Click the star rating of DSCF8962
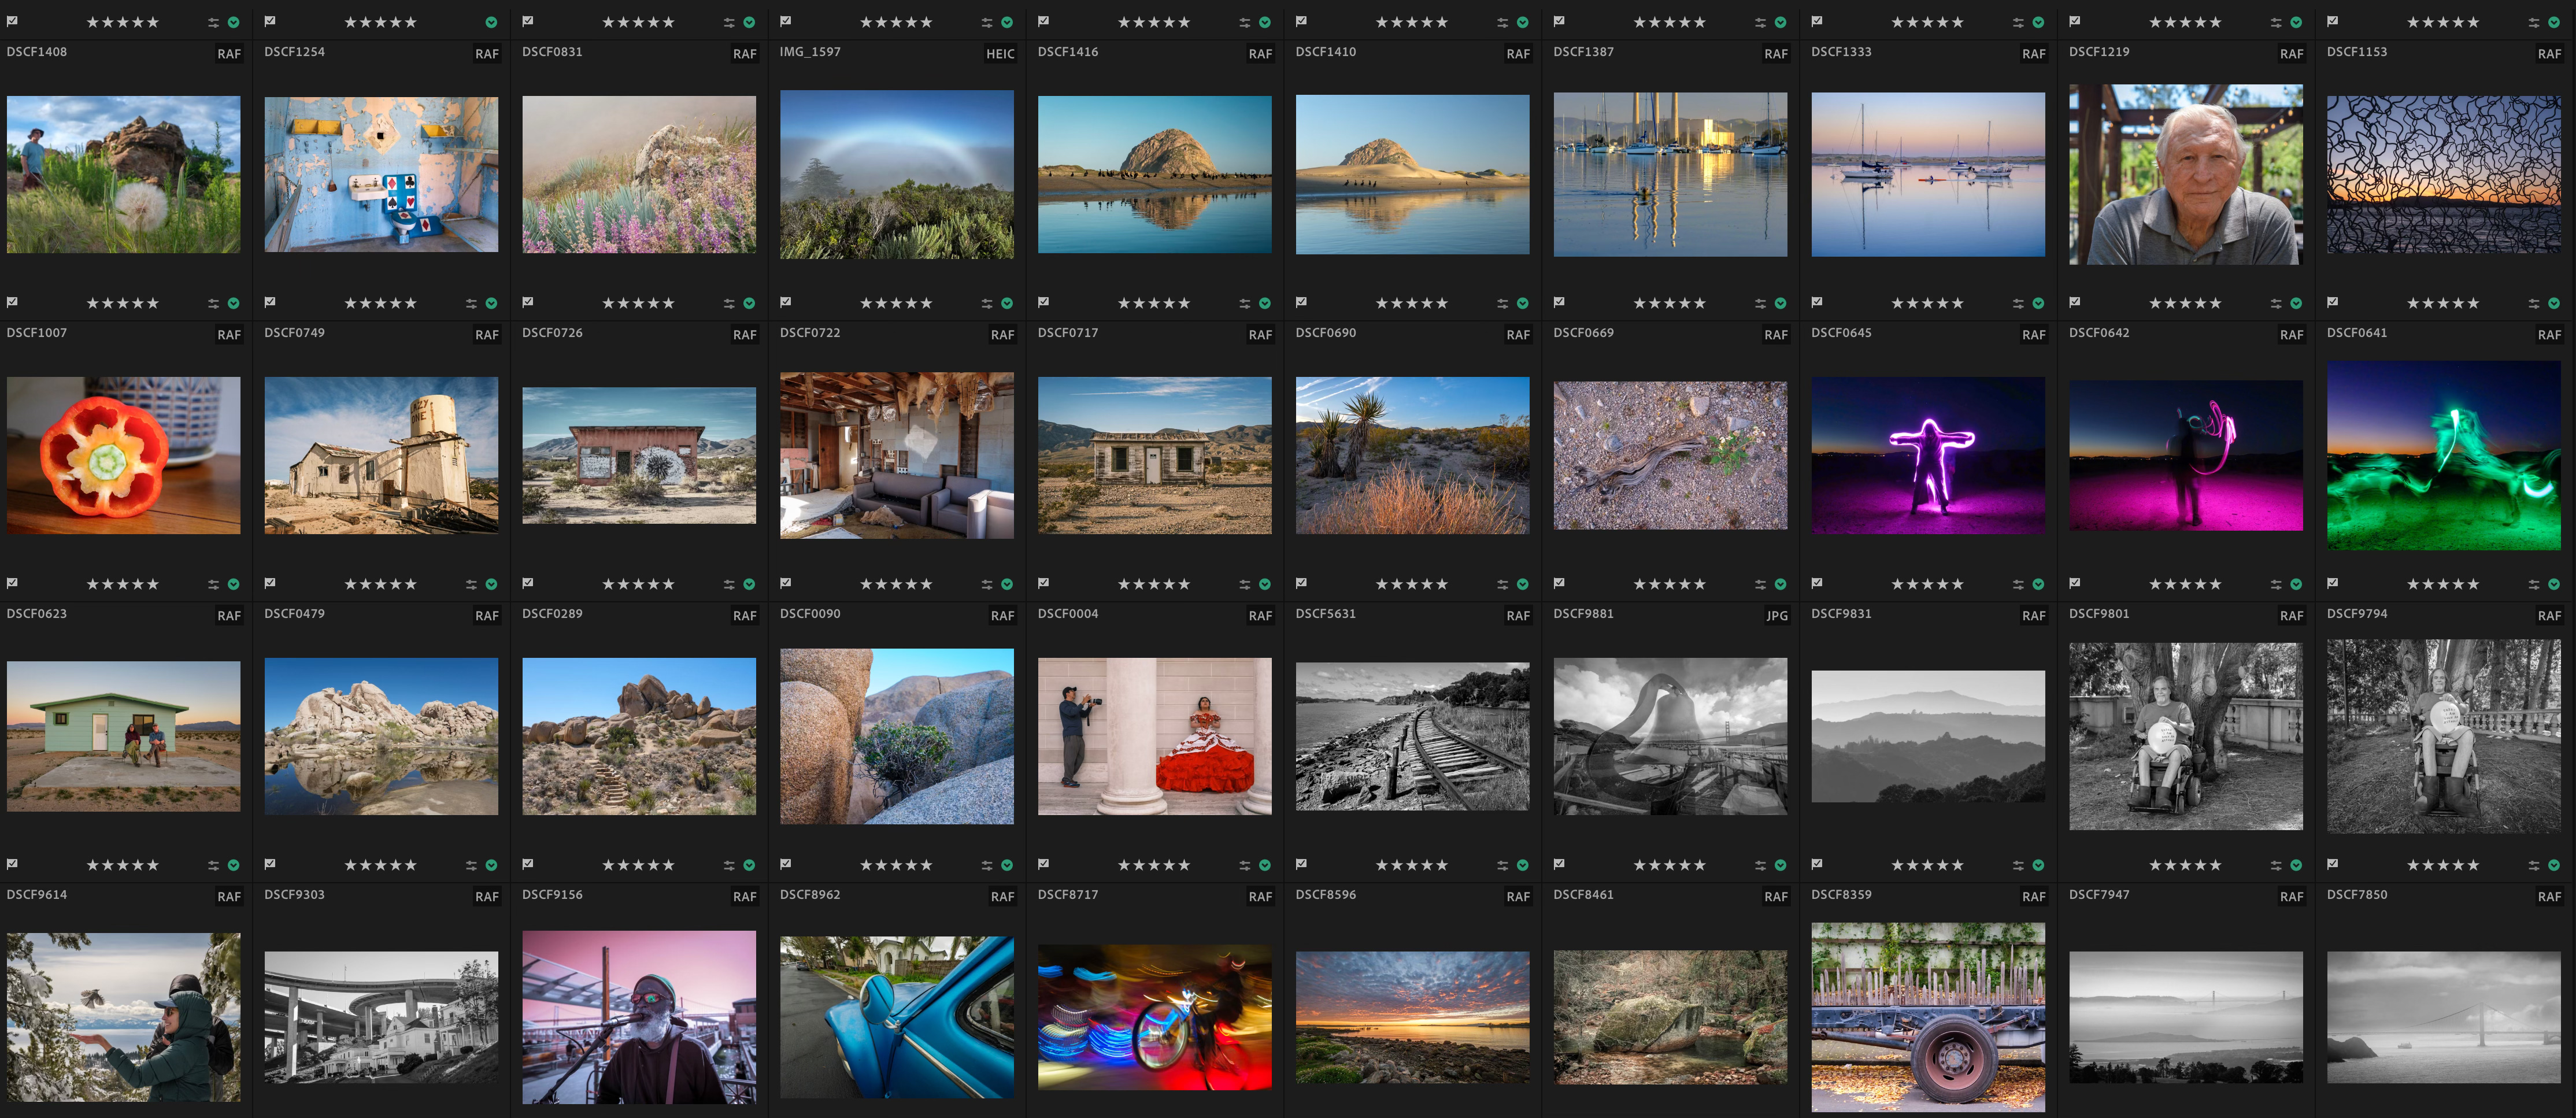The width and height of the screenshot is (2576, 1118). (x=896, y=865)
